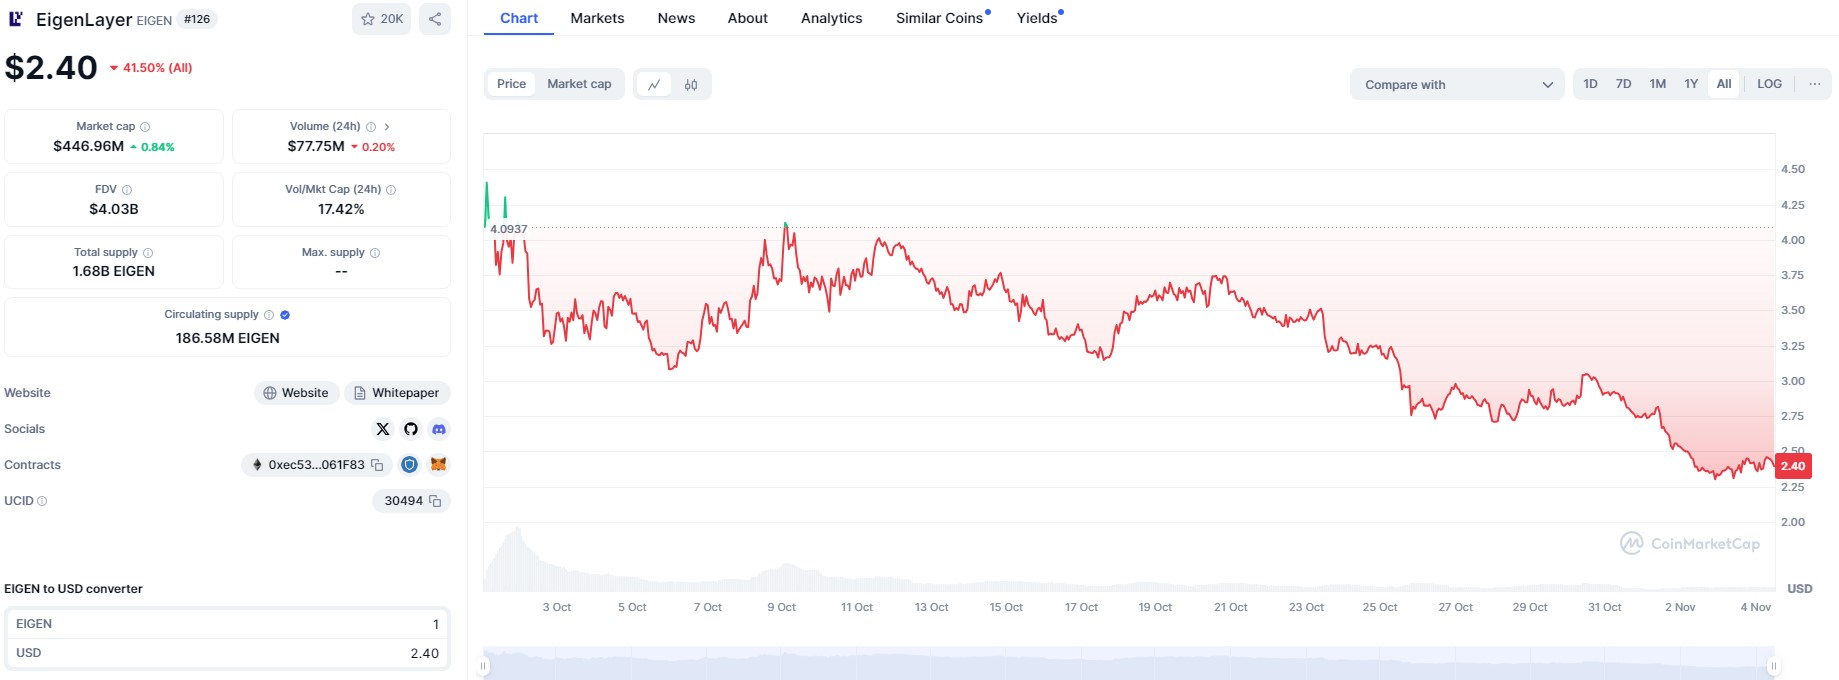Add EigenLayer to watchlist star button
Image resolution: width=1839 pixels, height=680 pixels.
click(381, 19)
